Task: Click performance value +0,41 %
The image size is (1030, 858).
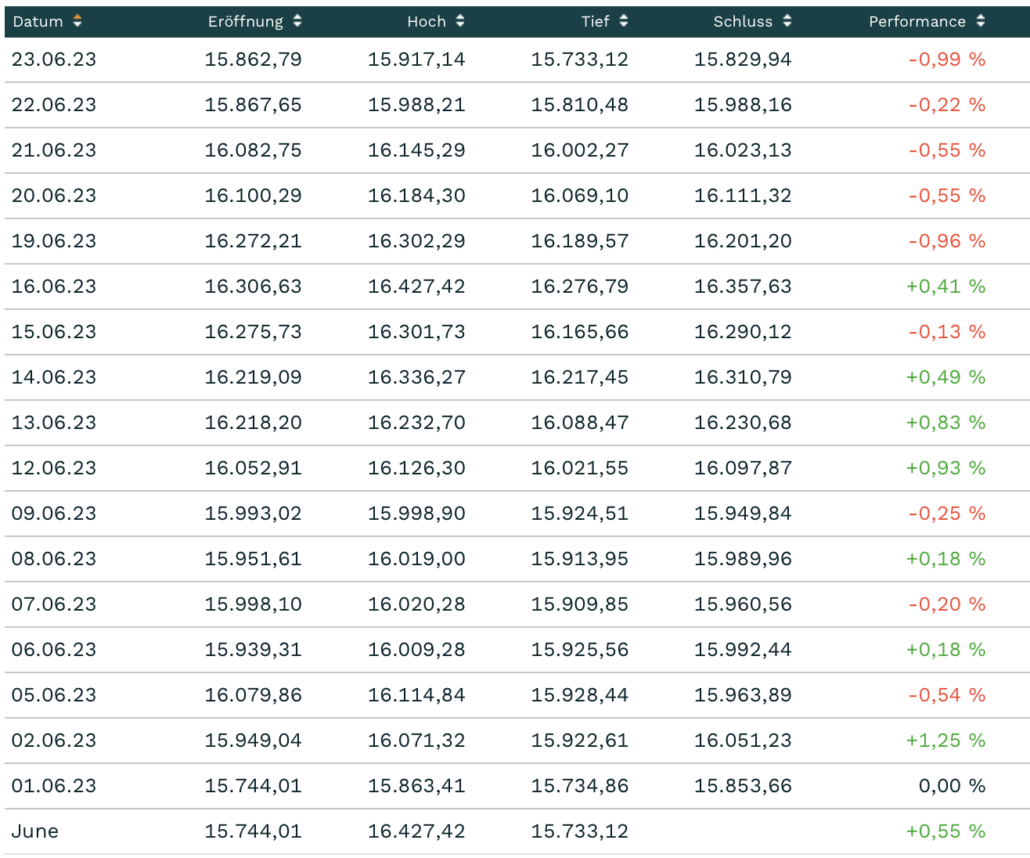Action: point(946,286)
